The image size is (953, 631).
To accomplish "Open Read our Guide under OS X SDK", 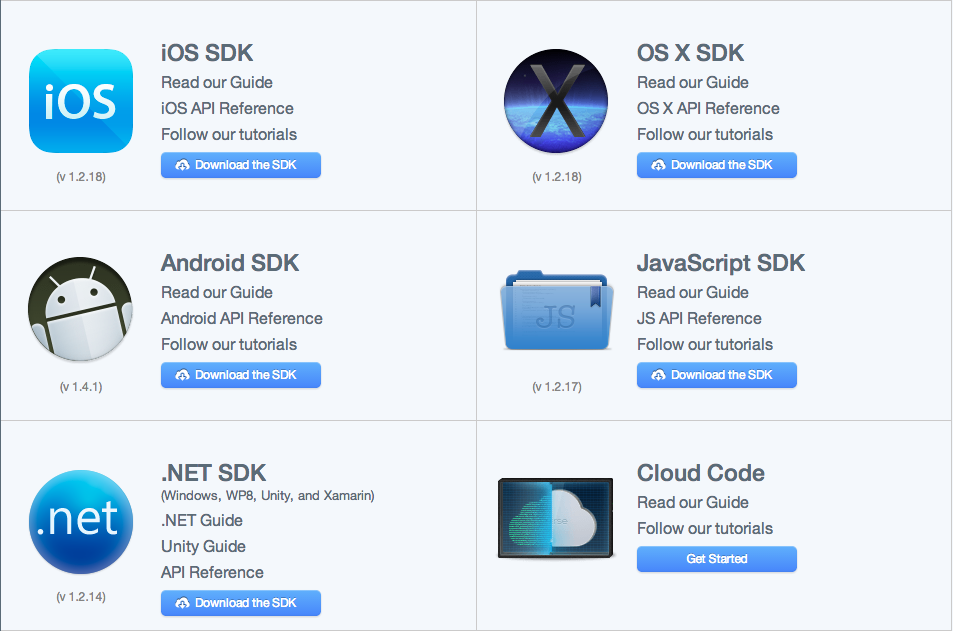I will point(693,82).
